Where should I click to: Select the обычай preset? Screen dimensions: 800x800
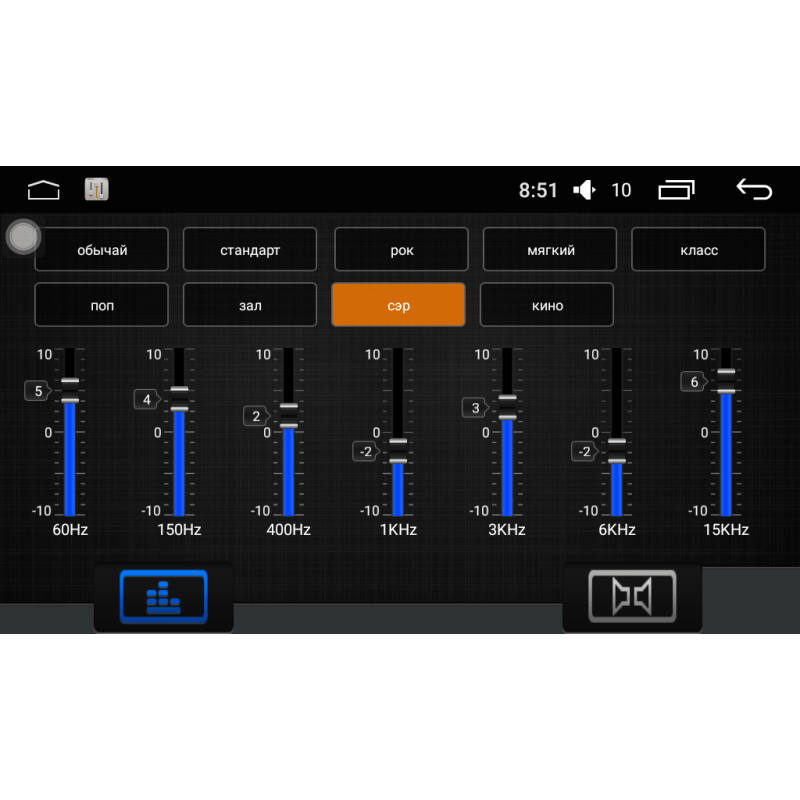point(102,249)
